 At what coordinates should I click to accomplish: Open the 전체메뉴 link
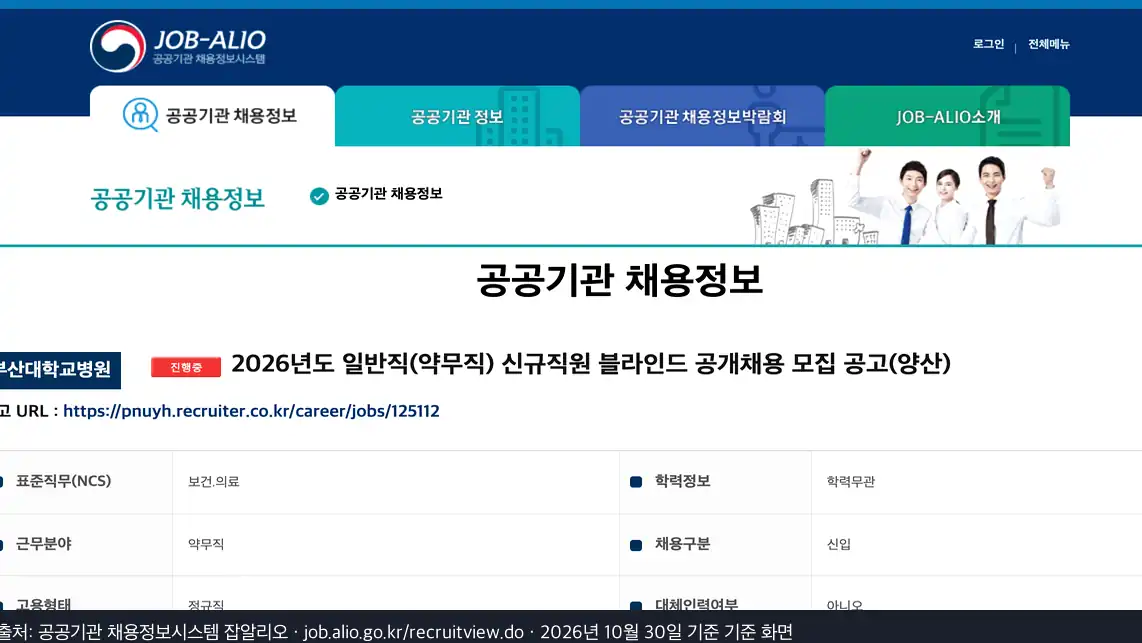coord(1049,44)
